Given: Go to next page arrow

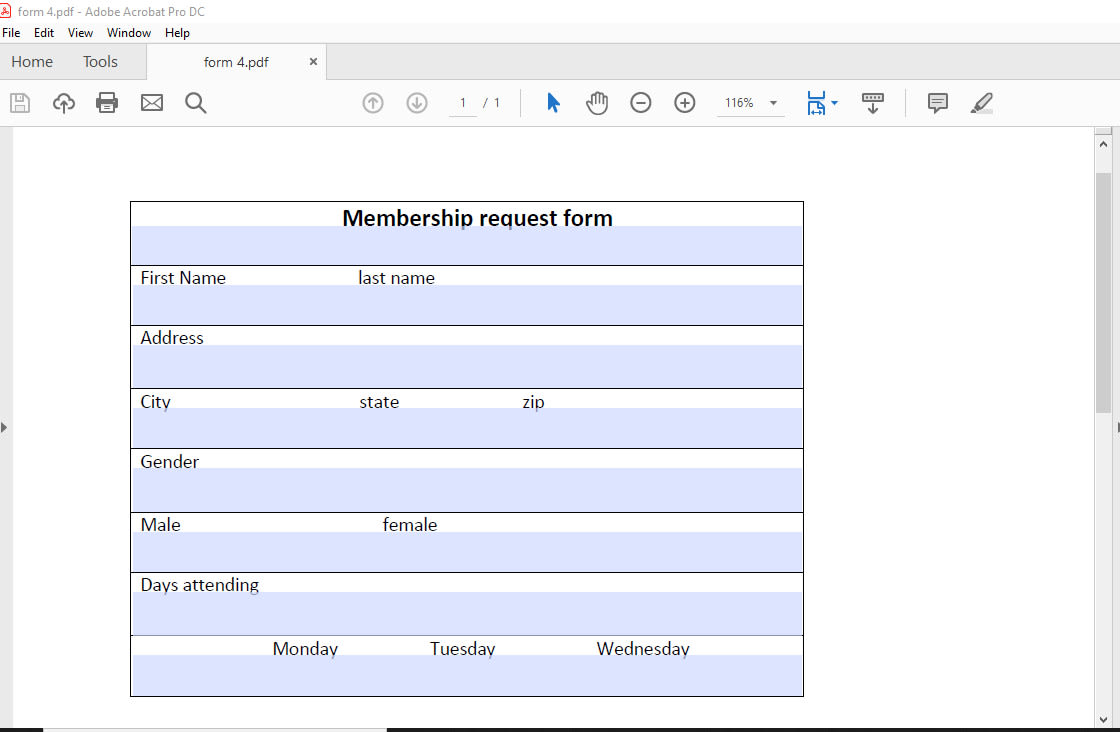Looking at the screenshot, I should [417, 103].
